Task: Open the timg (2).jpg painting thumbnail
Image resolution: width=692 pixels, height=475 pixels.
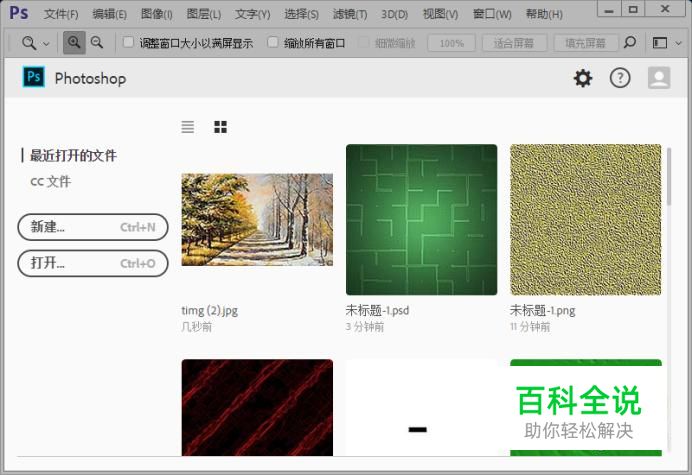Action: (x=257, y=219)
